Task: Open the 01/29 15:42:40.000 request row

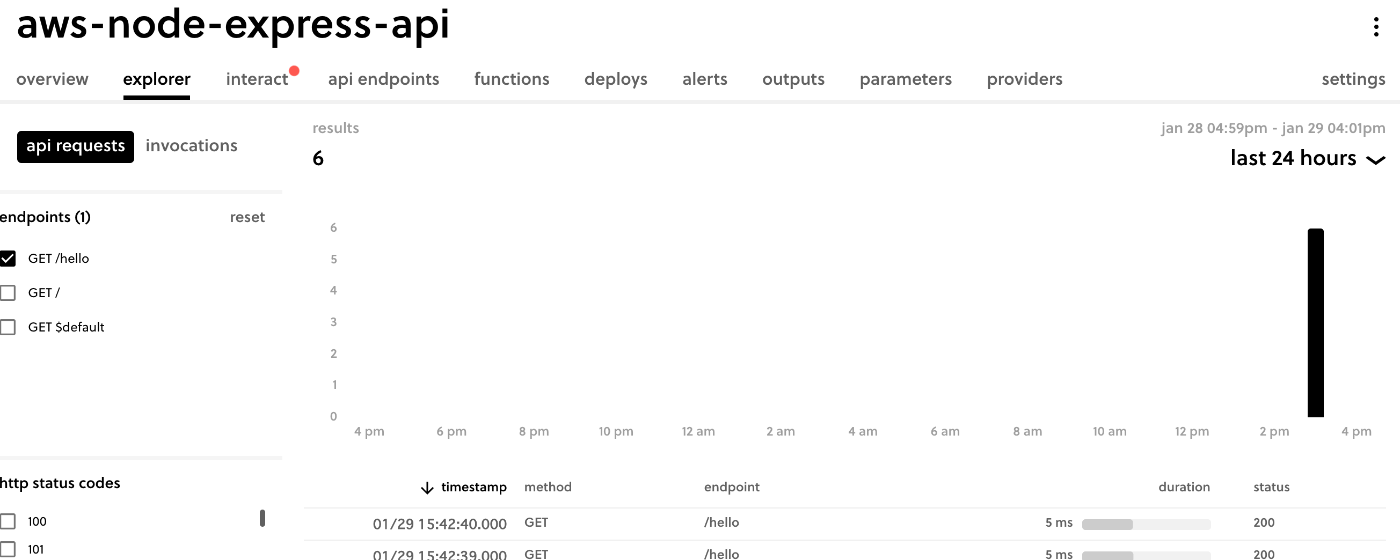Action: coord(852,524)
